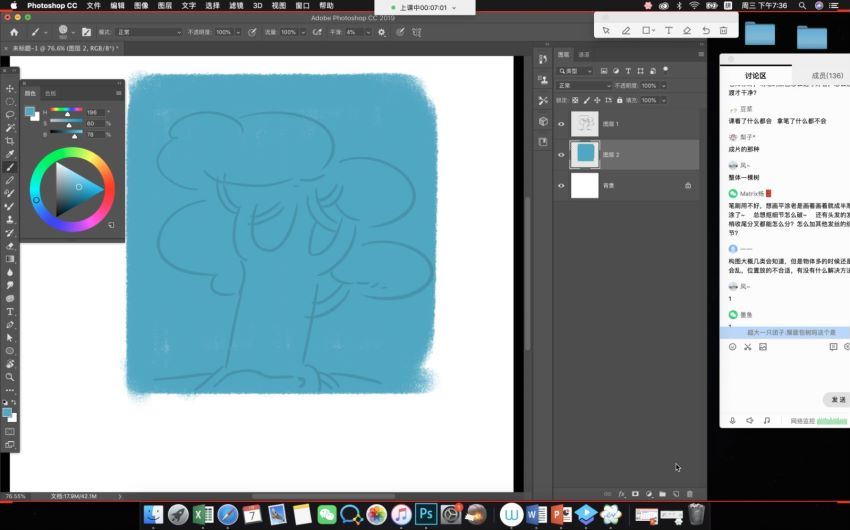Select the Lasso tool
This screenshot has width=850, height=530.
[10, 114]
